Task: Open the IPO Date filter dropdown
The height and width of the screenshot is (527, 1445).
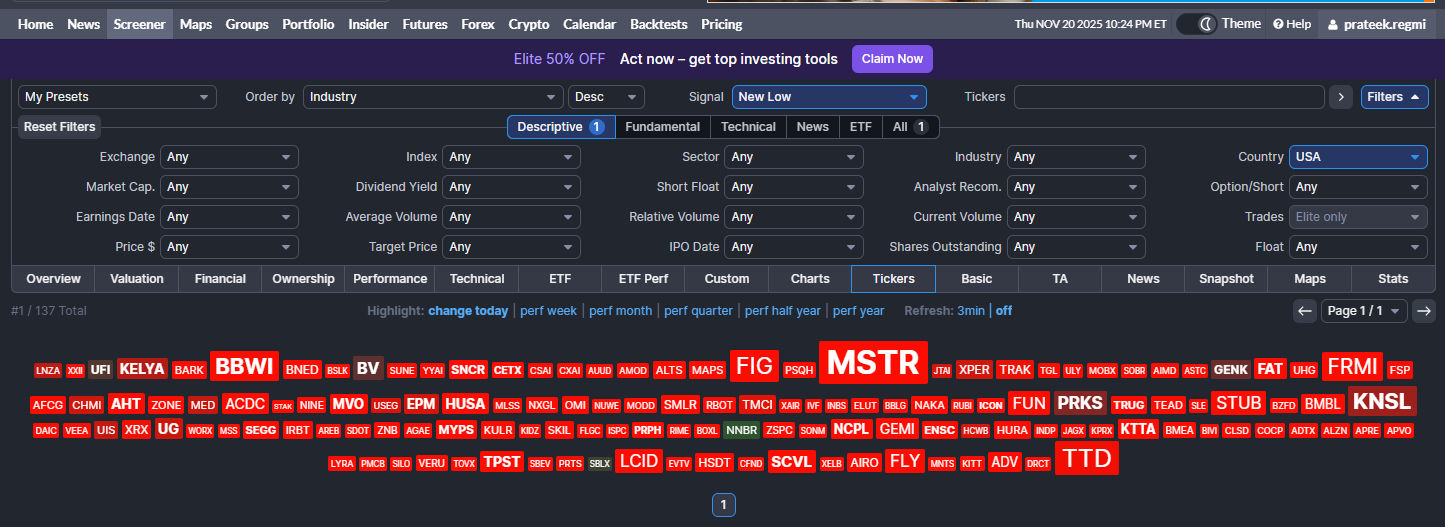Action: [x=794, y=247]
